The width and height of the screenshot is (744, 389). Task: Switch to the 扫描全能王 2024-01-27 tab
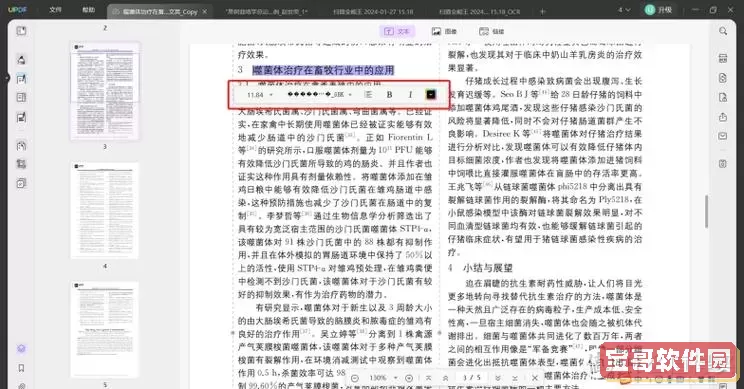(373, 11)
